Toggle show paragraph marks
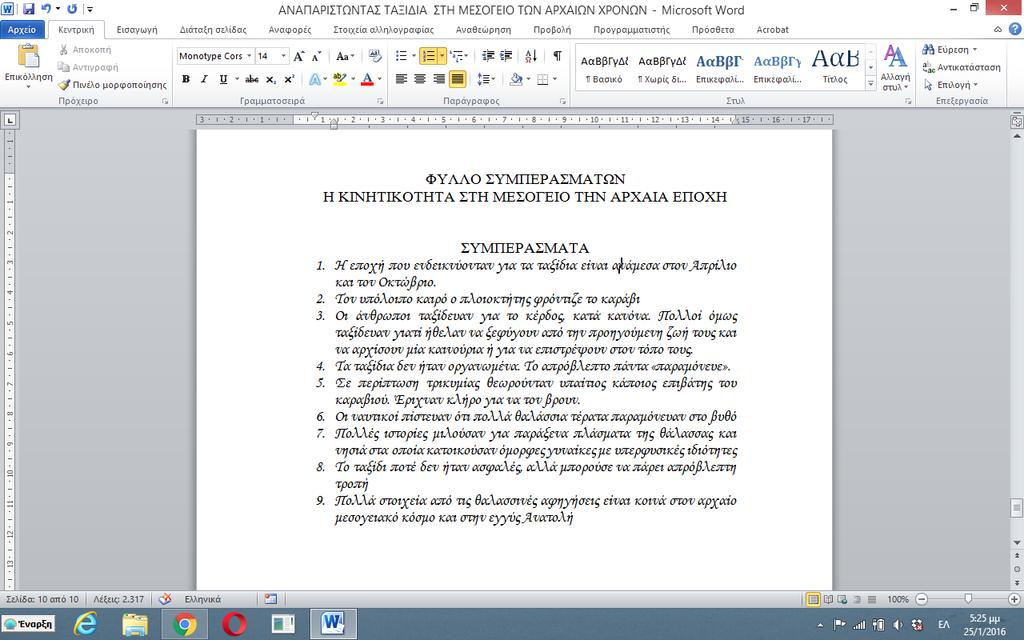Viewport: 1024px width, 640px height. pyautogui.click(x=557, y=56)
